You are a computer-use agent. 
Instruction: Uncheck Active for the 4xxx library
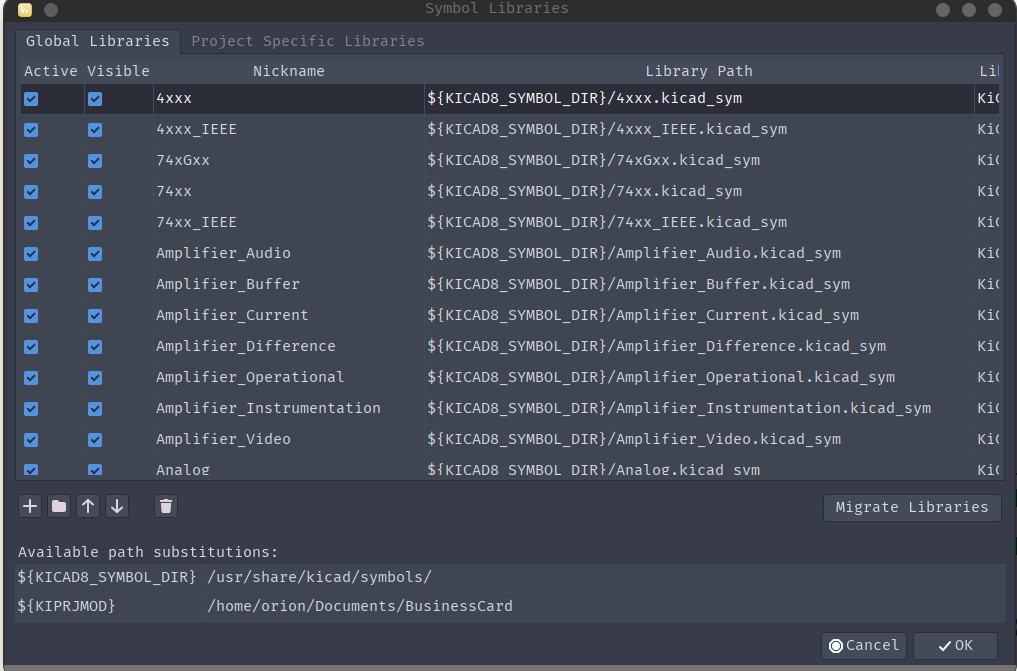(31, 98)
